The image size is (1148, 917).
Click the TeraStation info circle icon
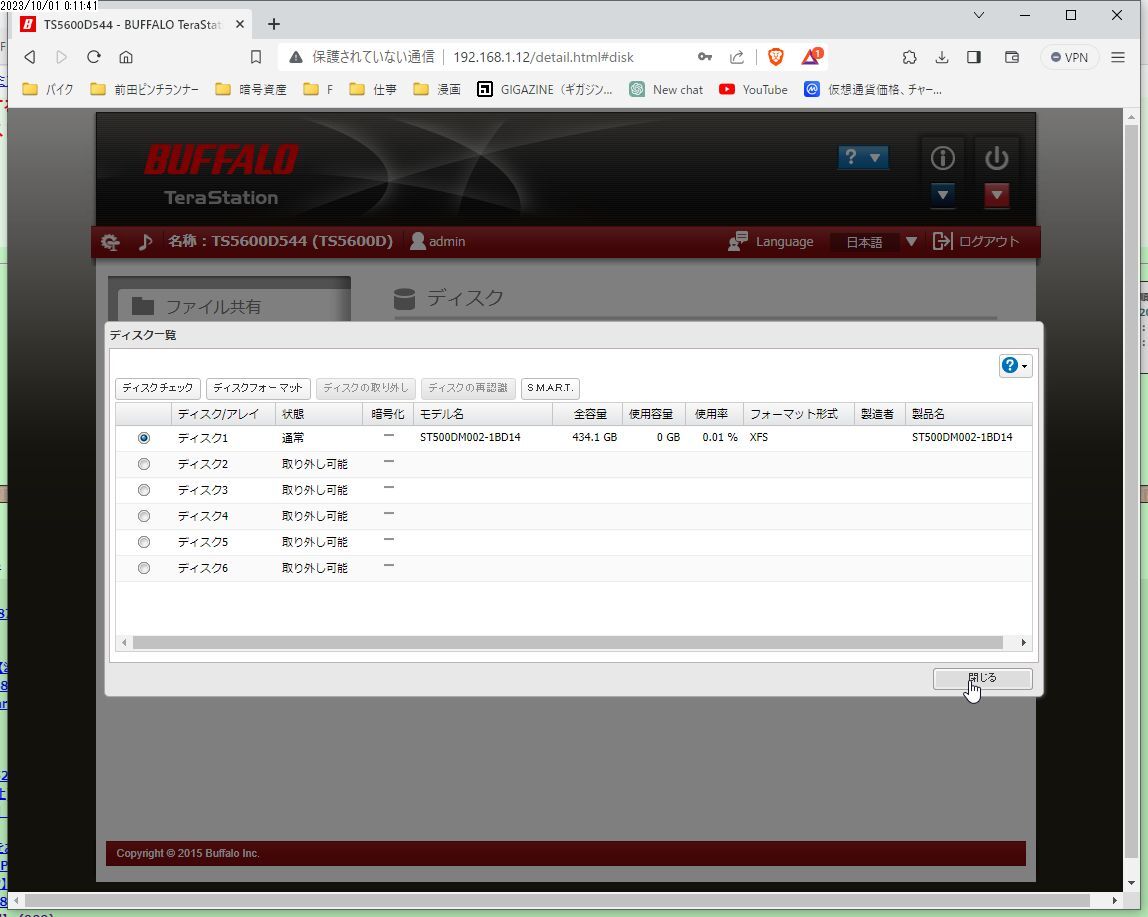click(942, 157)
